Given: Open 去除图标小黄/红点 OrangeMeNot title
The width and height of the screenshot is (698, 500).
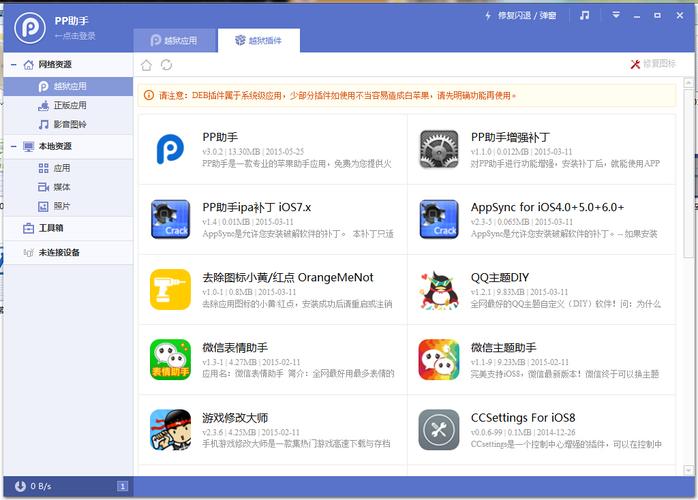Looking at the screenshot, I should pos(288,277).
